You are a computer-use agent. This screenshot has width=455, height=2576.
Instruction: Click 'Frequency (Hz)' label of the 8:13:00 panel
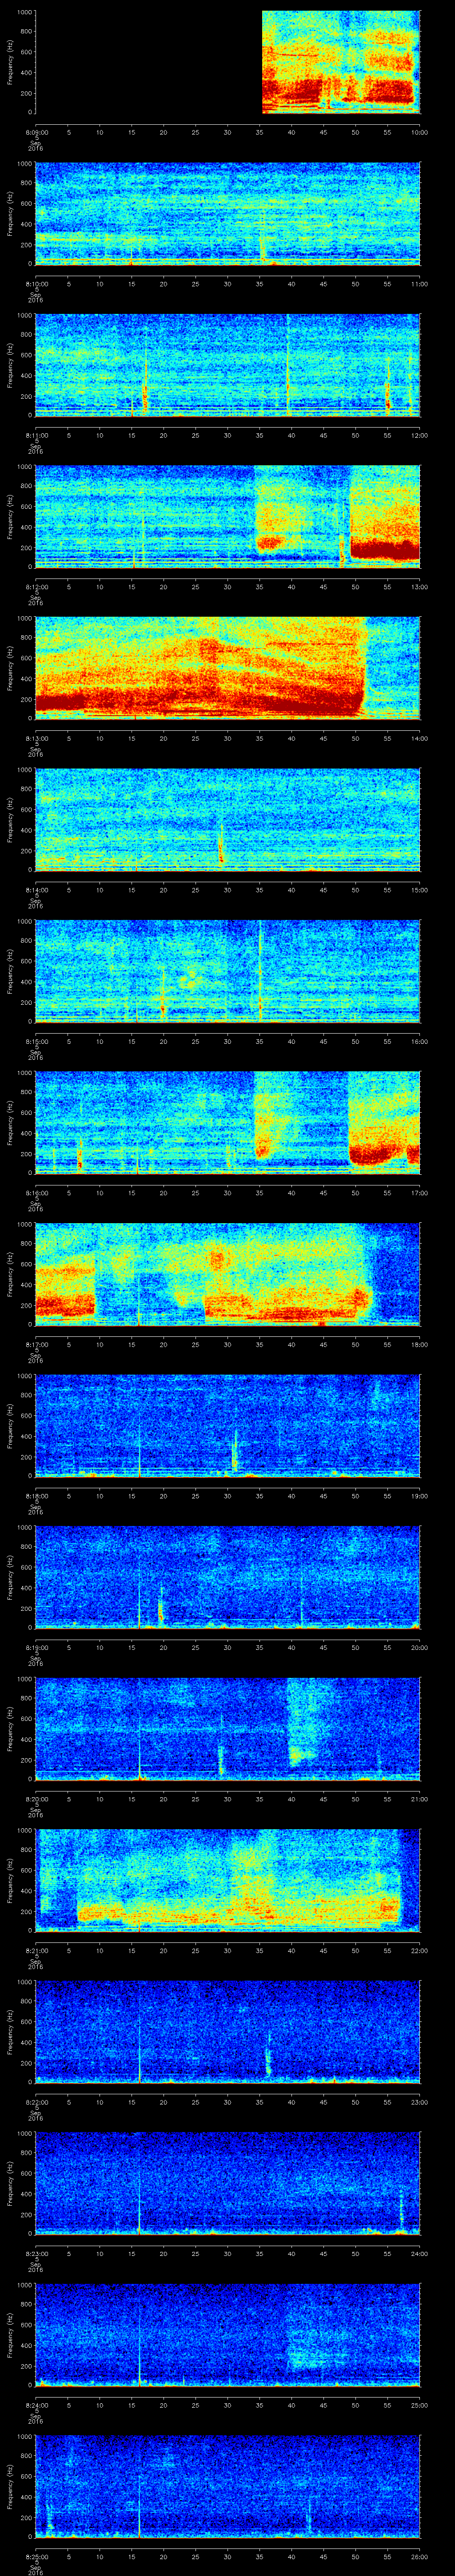coord(10,668)
